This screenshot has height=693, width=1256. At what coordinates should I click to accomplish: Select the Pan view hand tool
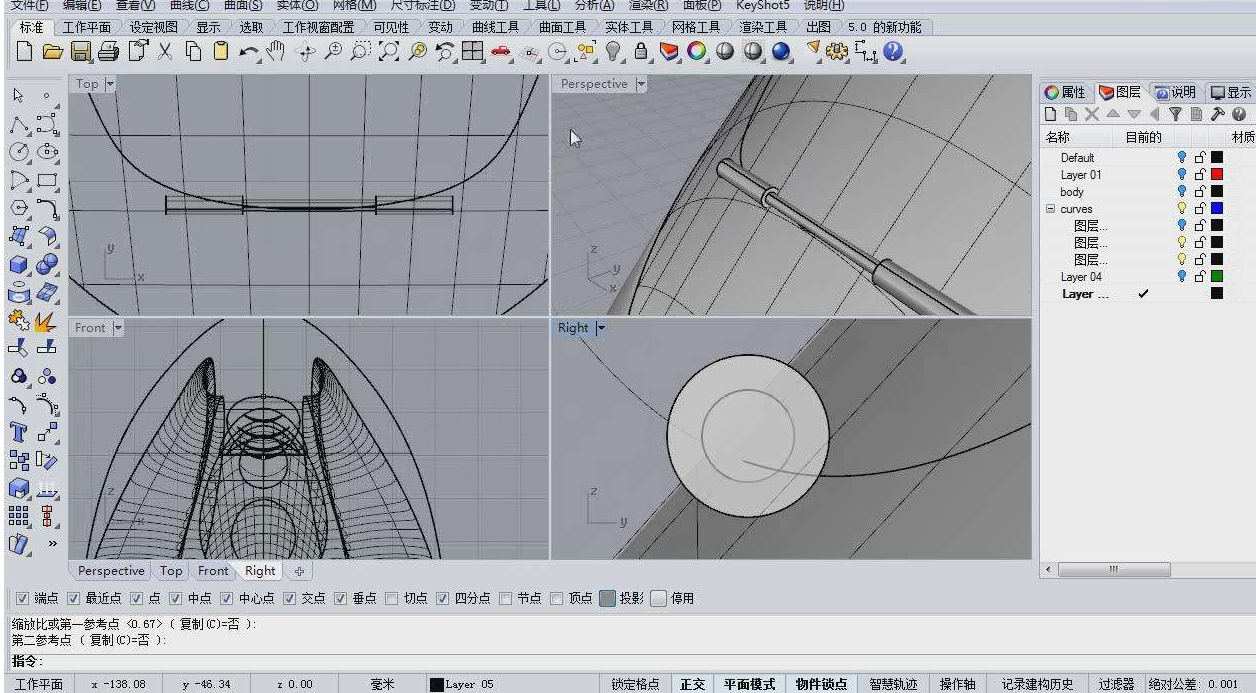(276, 52)
